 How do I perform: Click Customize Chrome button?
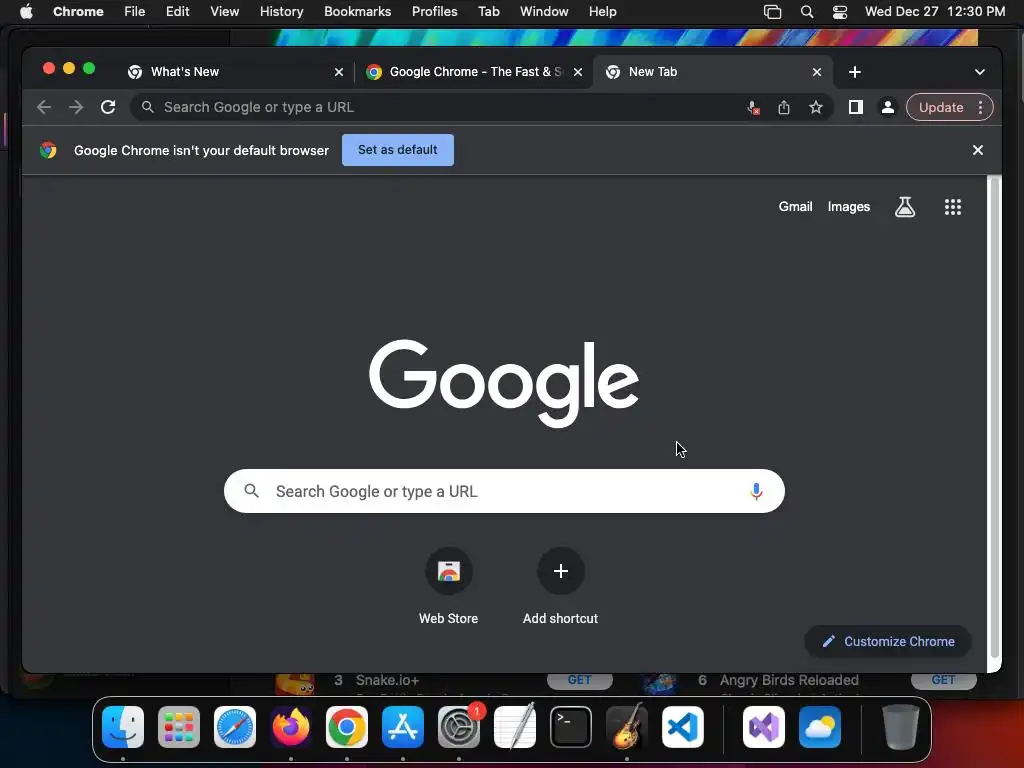[x=888, y=641]
